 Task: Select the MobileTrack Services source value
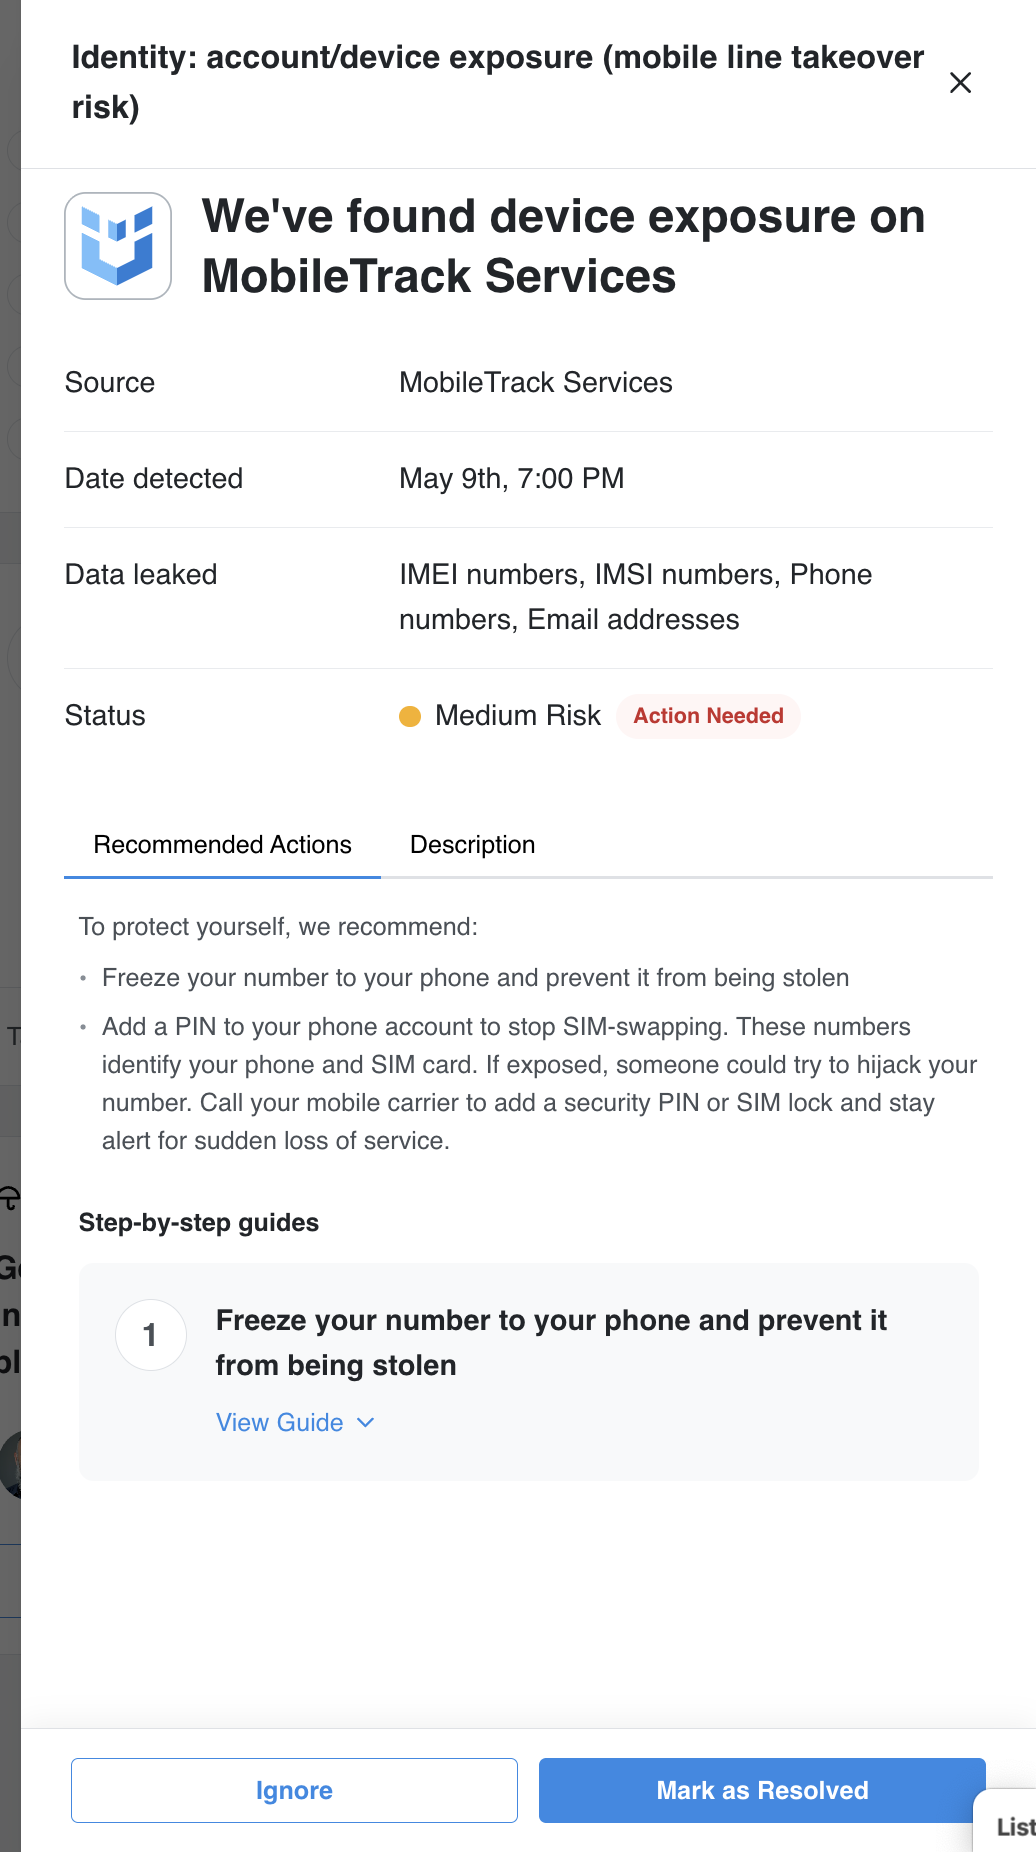[536, 383]
